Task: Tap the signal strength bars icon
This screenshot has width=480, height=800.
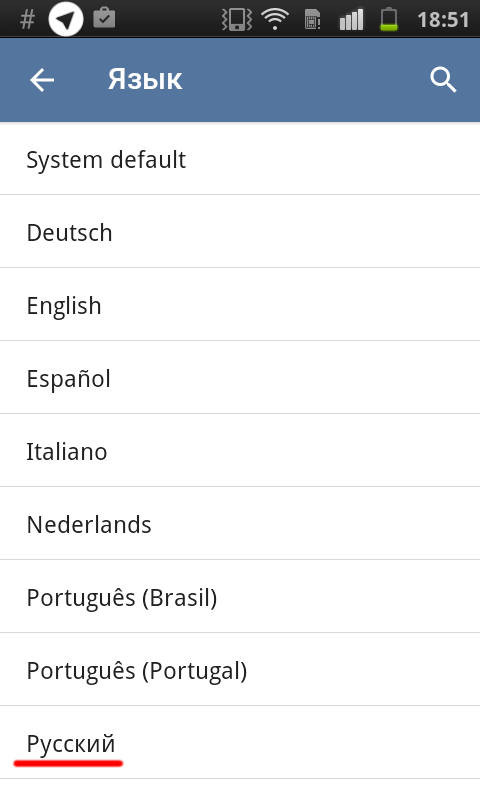Action: (351, 19)
